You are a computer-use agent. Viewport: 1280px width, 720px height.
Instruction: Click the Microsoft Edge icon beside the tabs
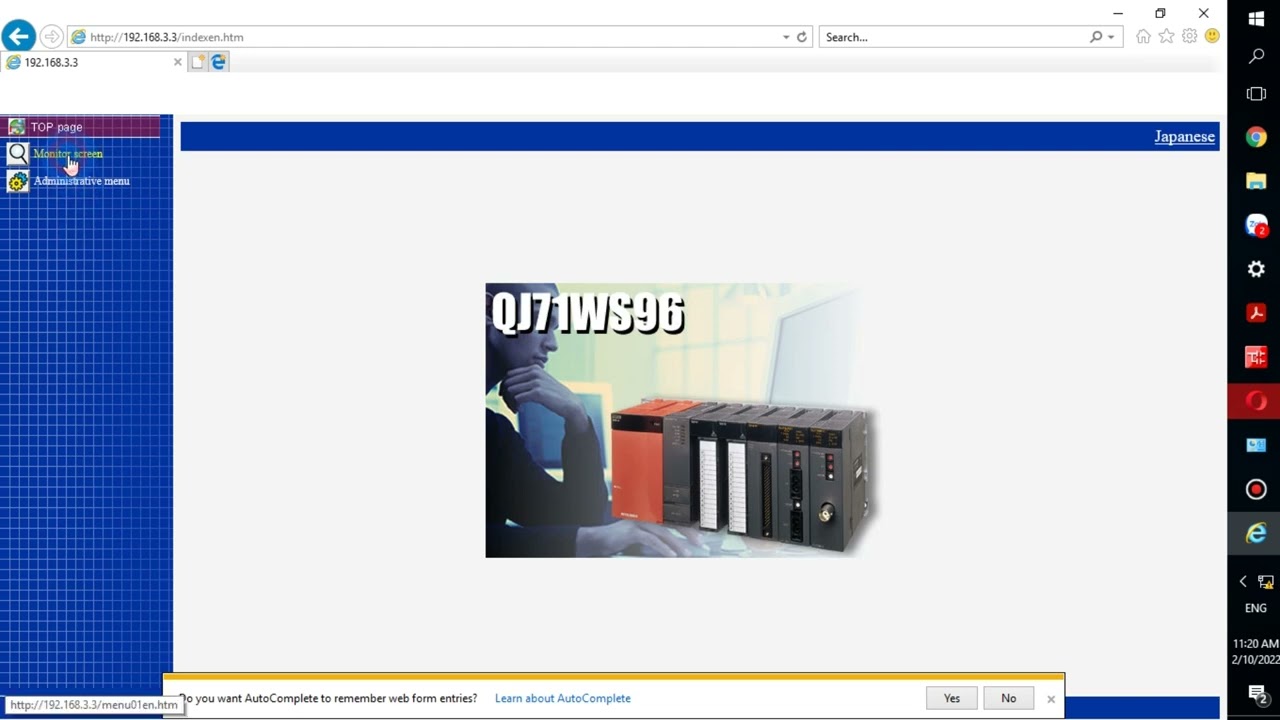[x=218, y=62]
